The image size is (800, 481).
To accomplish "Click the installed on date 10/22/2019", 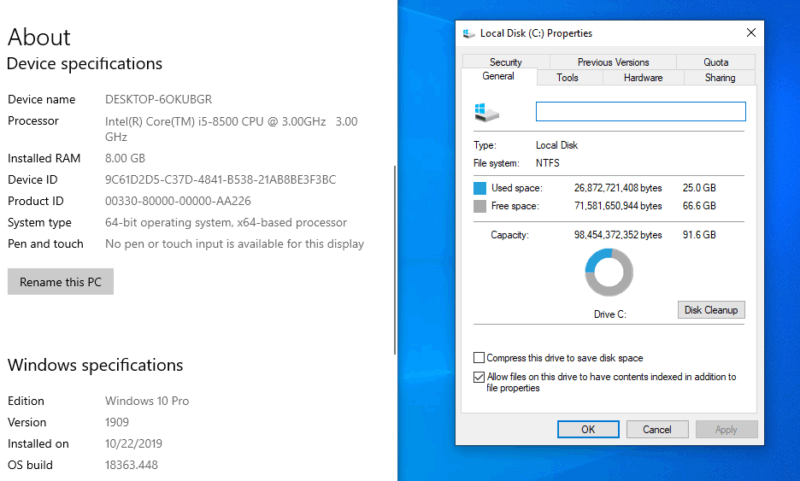I will pos(134,444).
